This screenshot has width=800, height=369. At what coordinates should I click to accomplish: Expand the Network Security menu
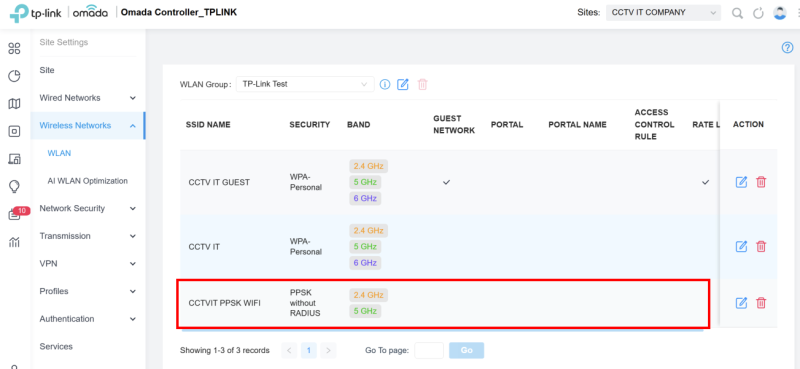click(x=88, y=208)
